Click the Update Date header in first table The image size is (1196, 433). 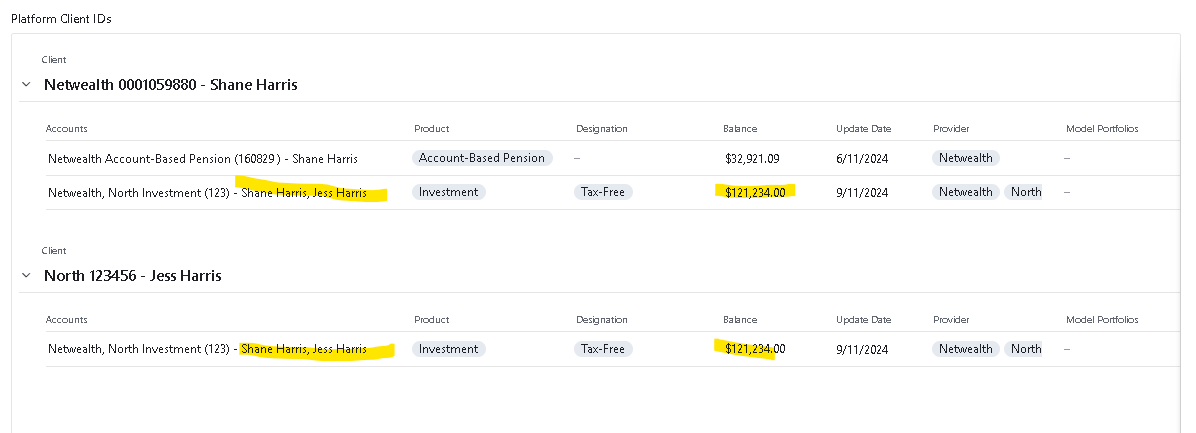[x=863, y=129]
